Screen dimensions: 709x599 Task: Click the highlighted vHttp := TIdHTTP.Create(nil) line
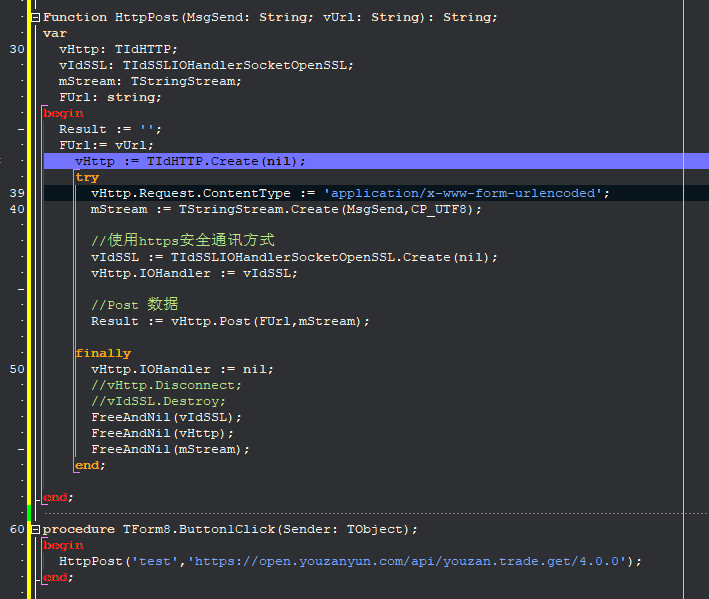(190, 161)
